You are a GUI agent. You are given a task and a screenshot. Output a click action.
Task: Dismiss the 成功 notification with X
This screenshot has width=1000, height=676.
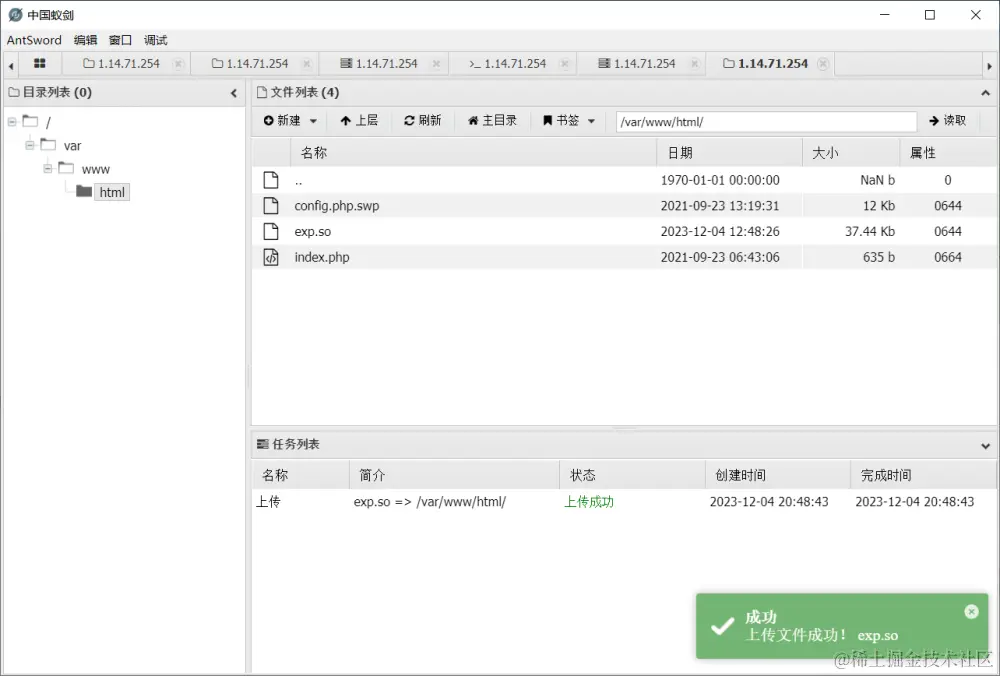(971, 612)
